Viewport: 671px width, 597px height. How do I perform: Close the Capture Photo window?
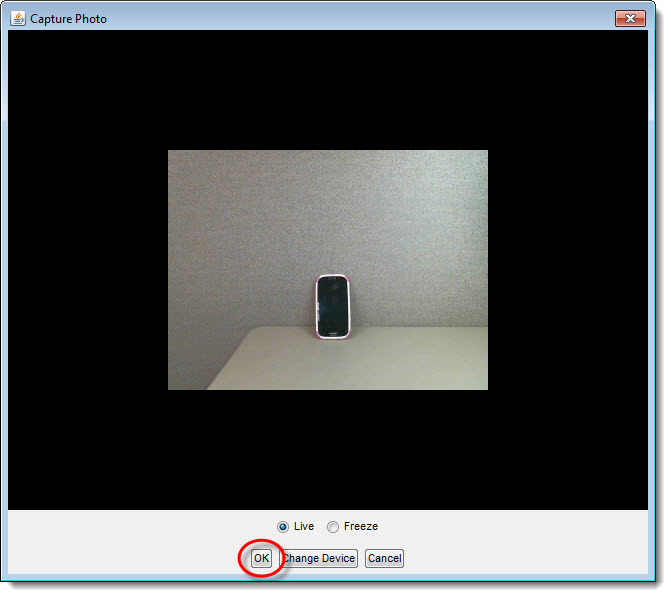(x=630, y=18)
